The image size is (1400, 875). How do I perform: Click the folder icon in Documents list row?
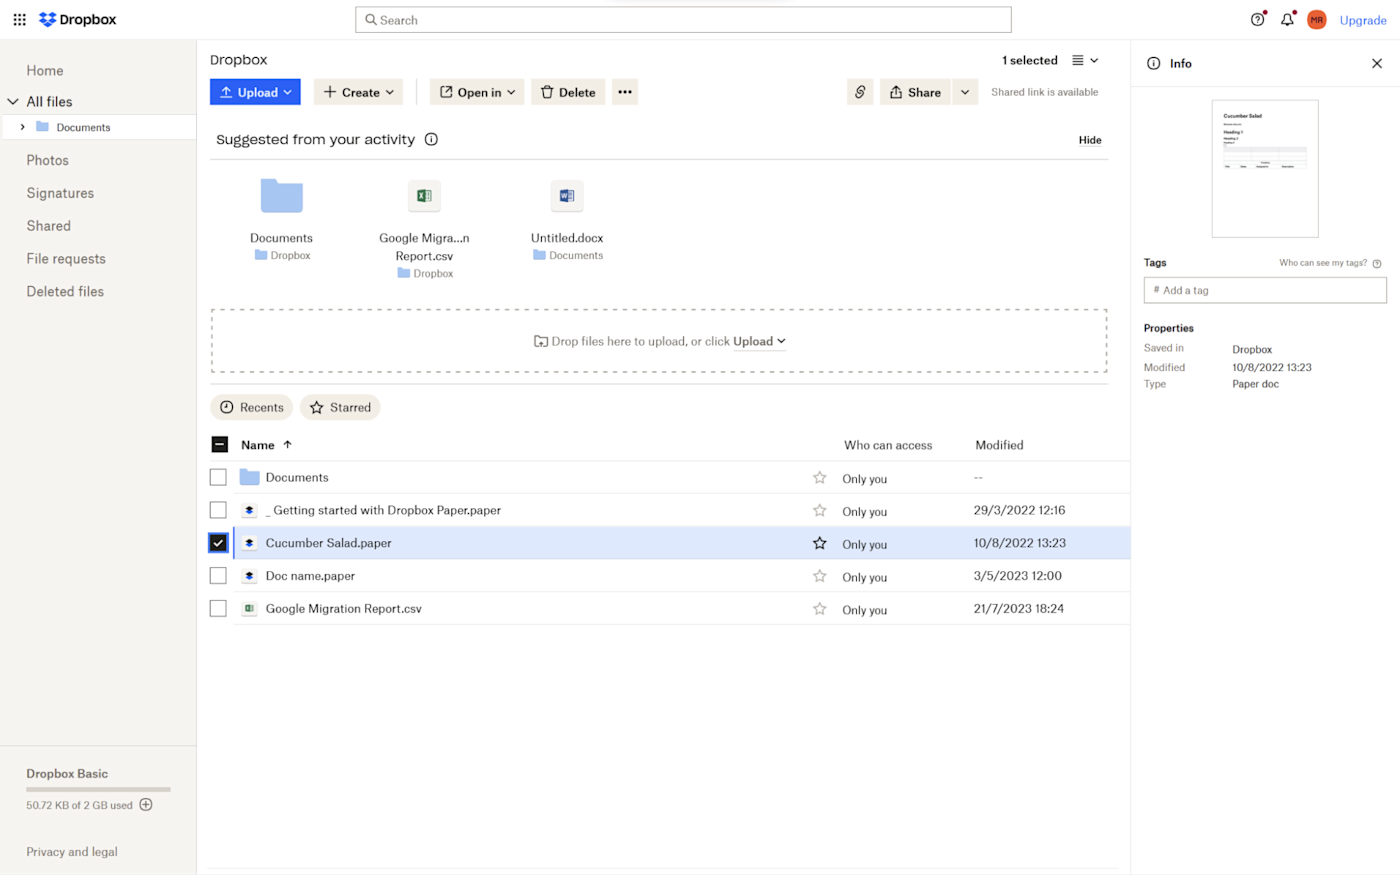250,478
